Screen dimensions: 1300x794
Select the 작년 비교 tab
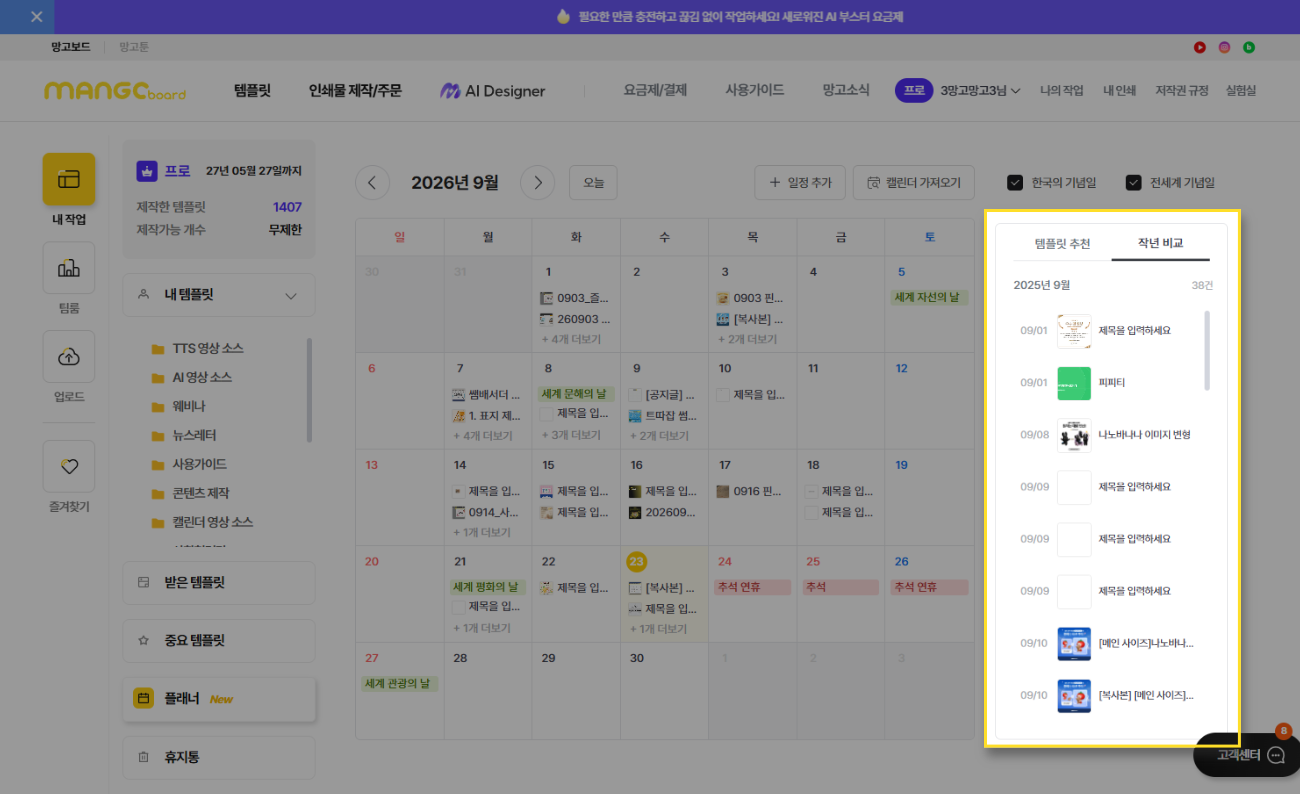(1160, 244)
